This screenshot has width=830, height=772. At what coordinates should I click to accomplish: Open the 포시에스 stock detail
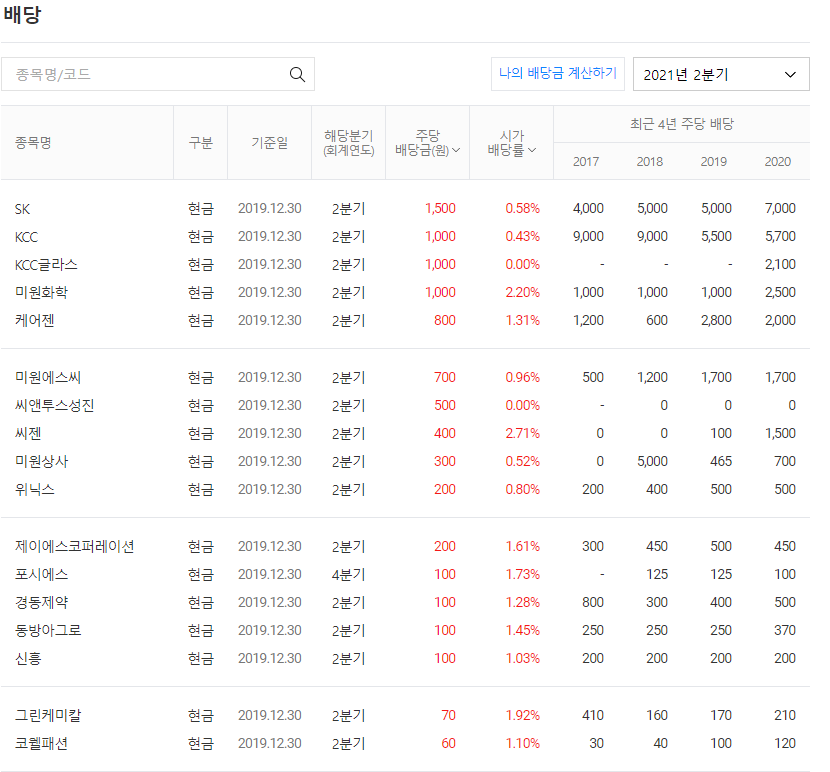tap(40, 574)
